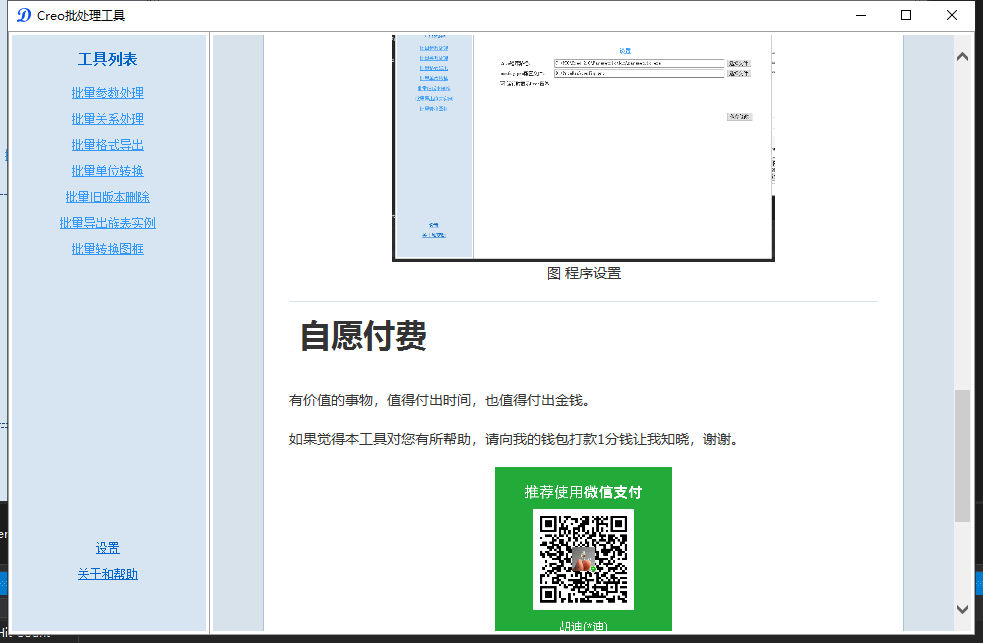
Task: Open 批量转换图框 tool
Action: pyautogui.click(x=107, y=249)
